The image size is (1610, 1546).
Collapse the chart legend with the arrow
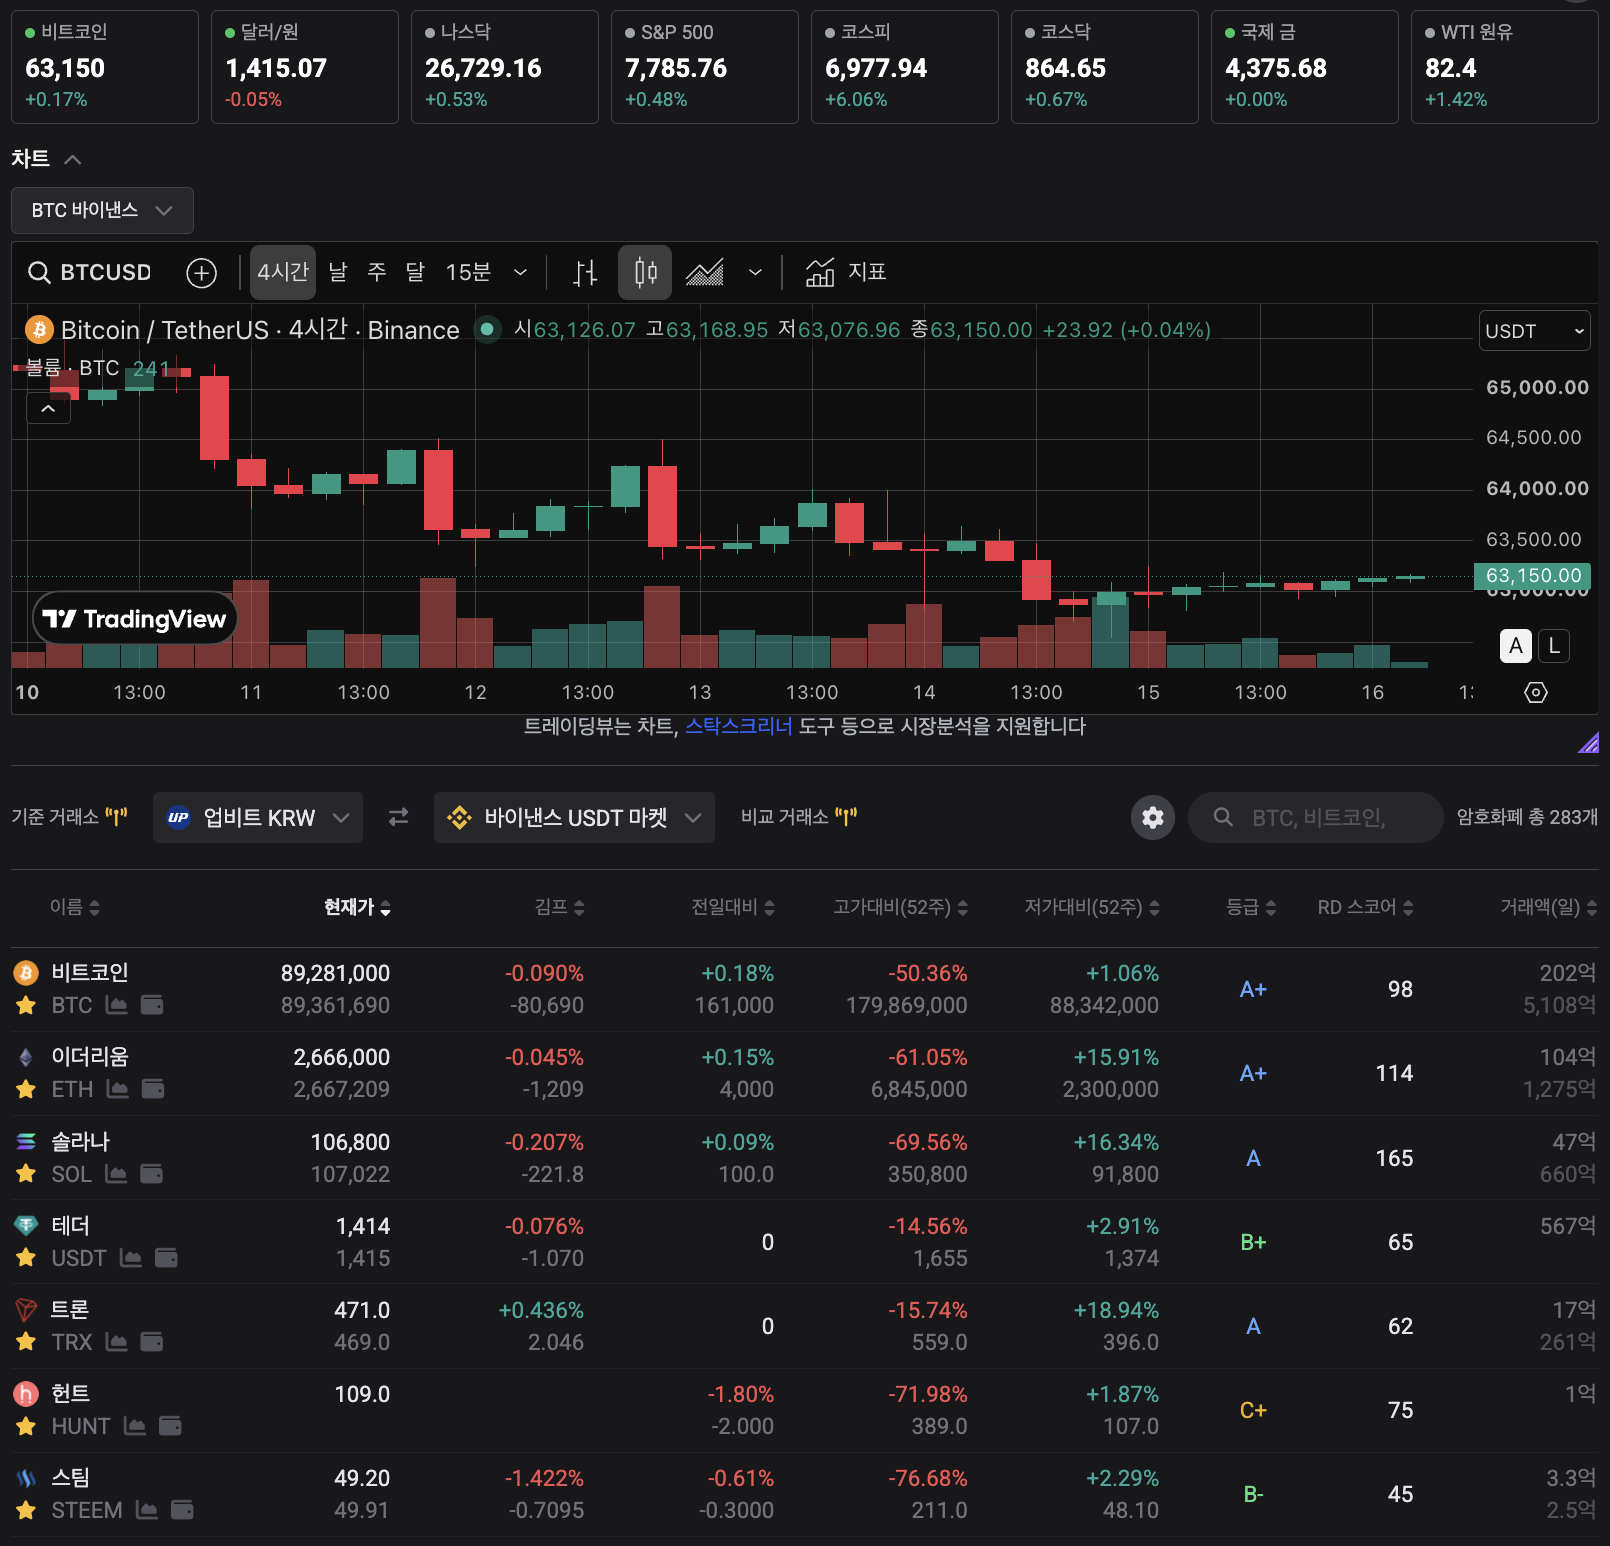(48, 408)
